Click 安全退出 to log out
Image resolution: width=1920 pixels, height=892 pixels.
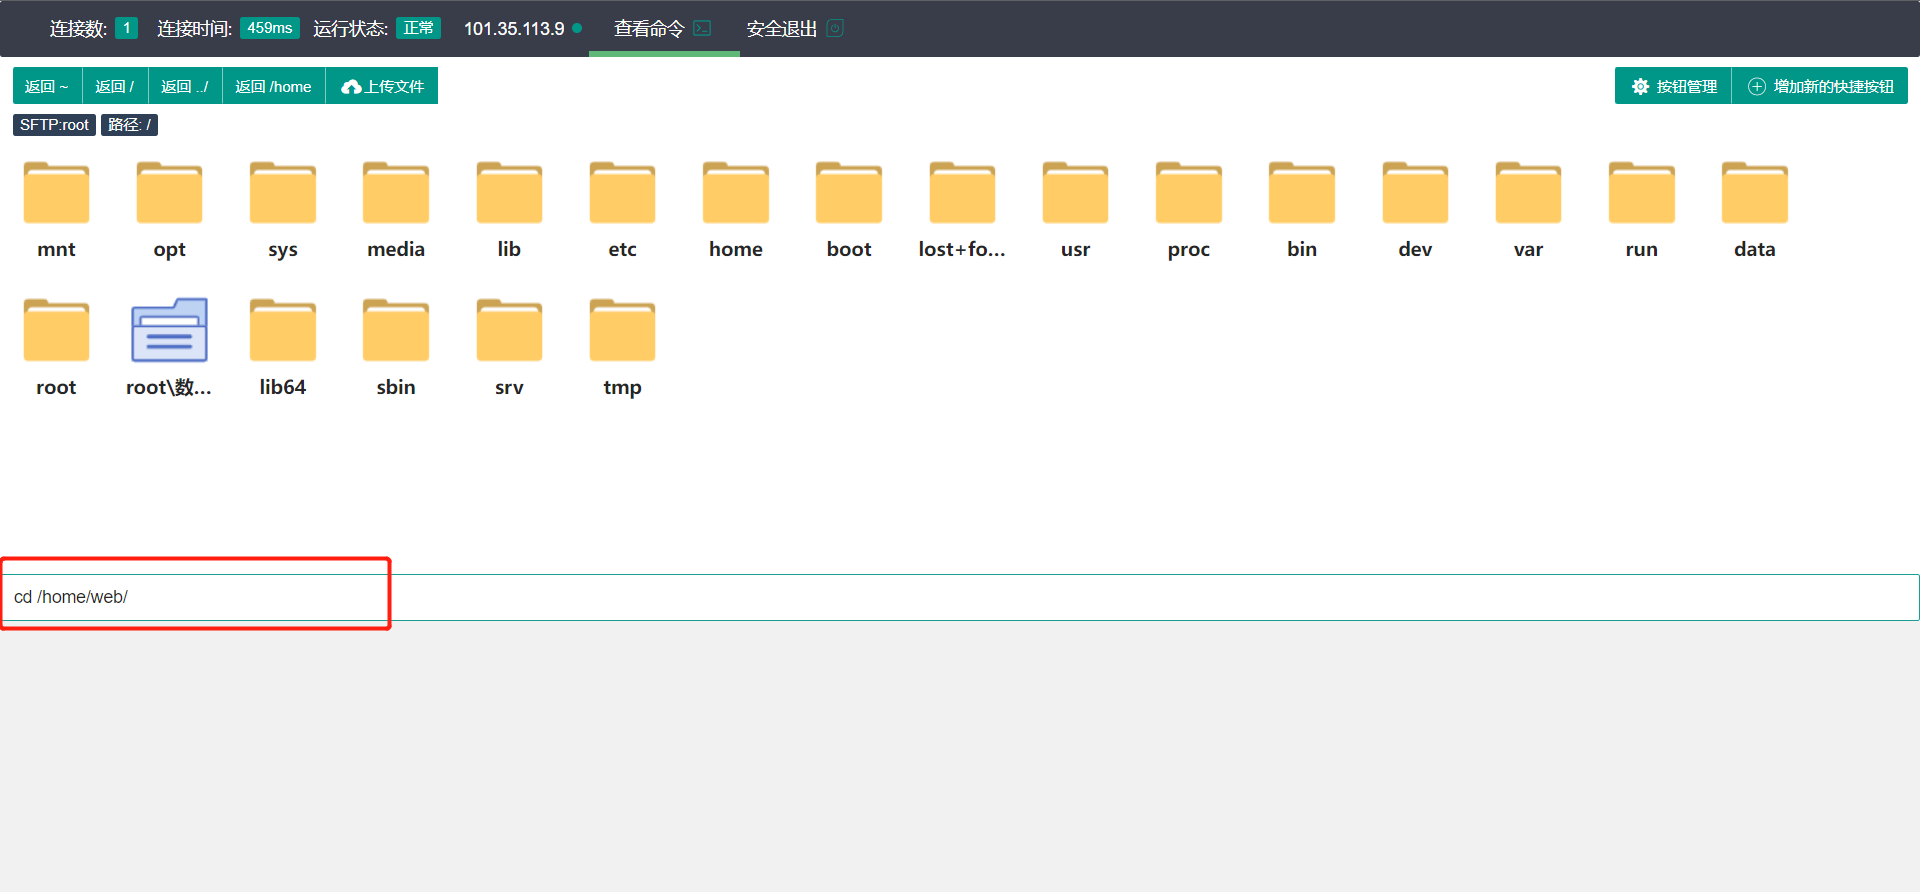795,28
